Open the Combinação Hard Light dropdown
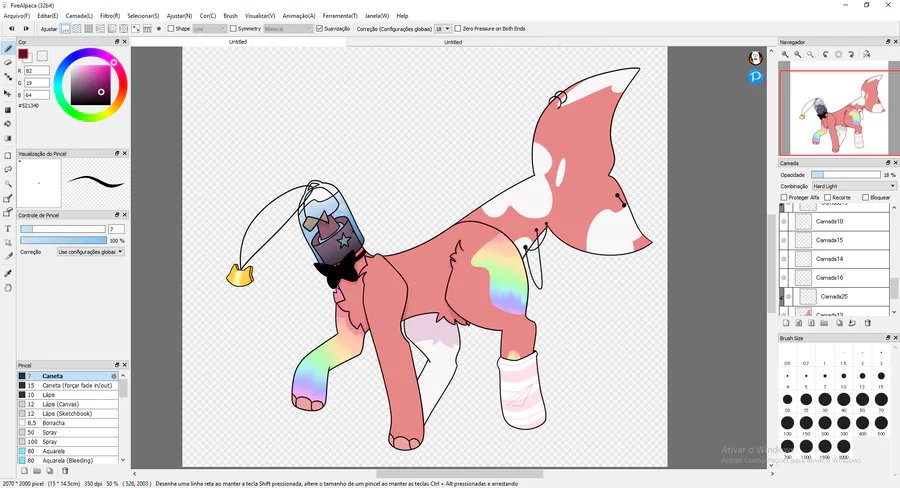The width and height of the screenshot is (900, 488). tap(854, 186)
